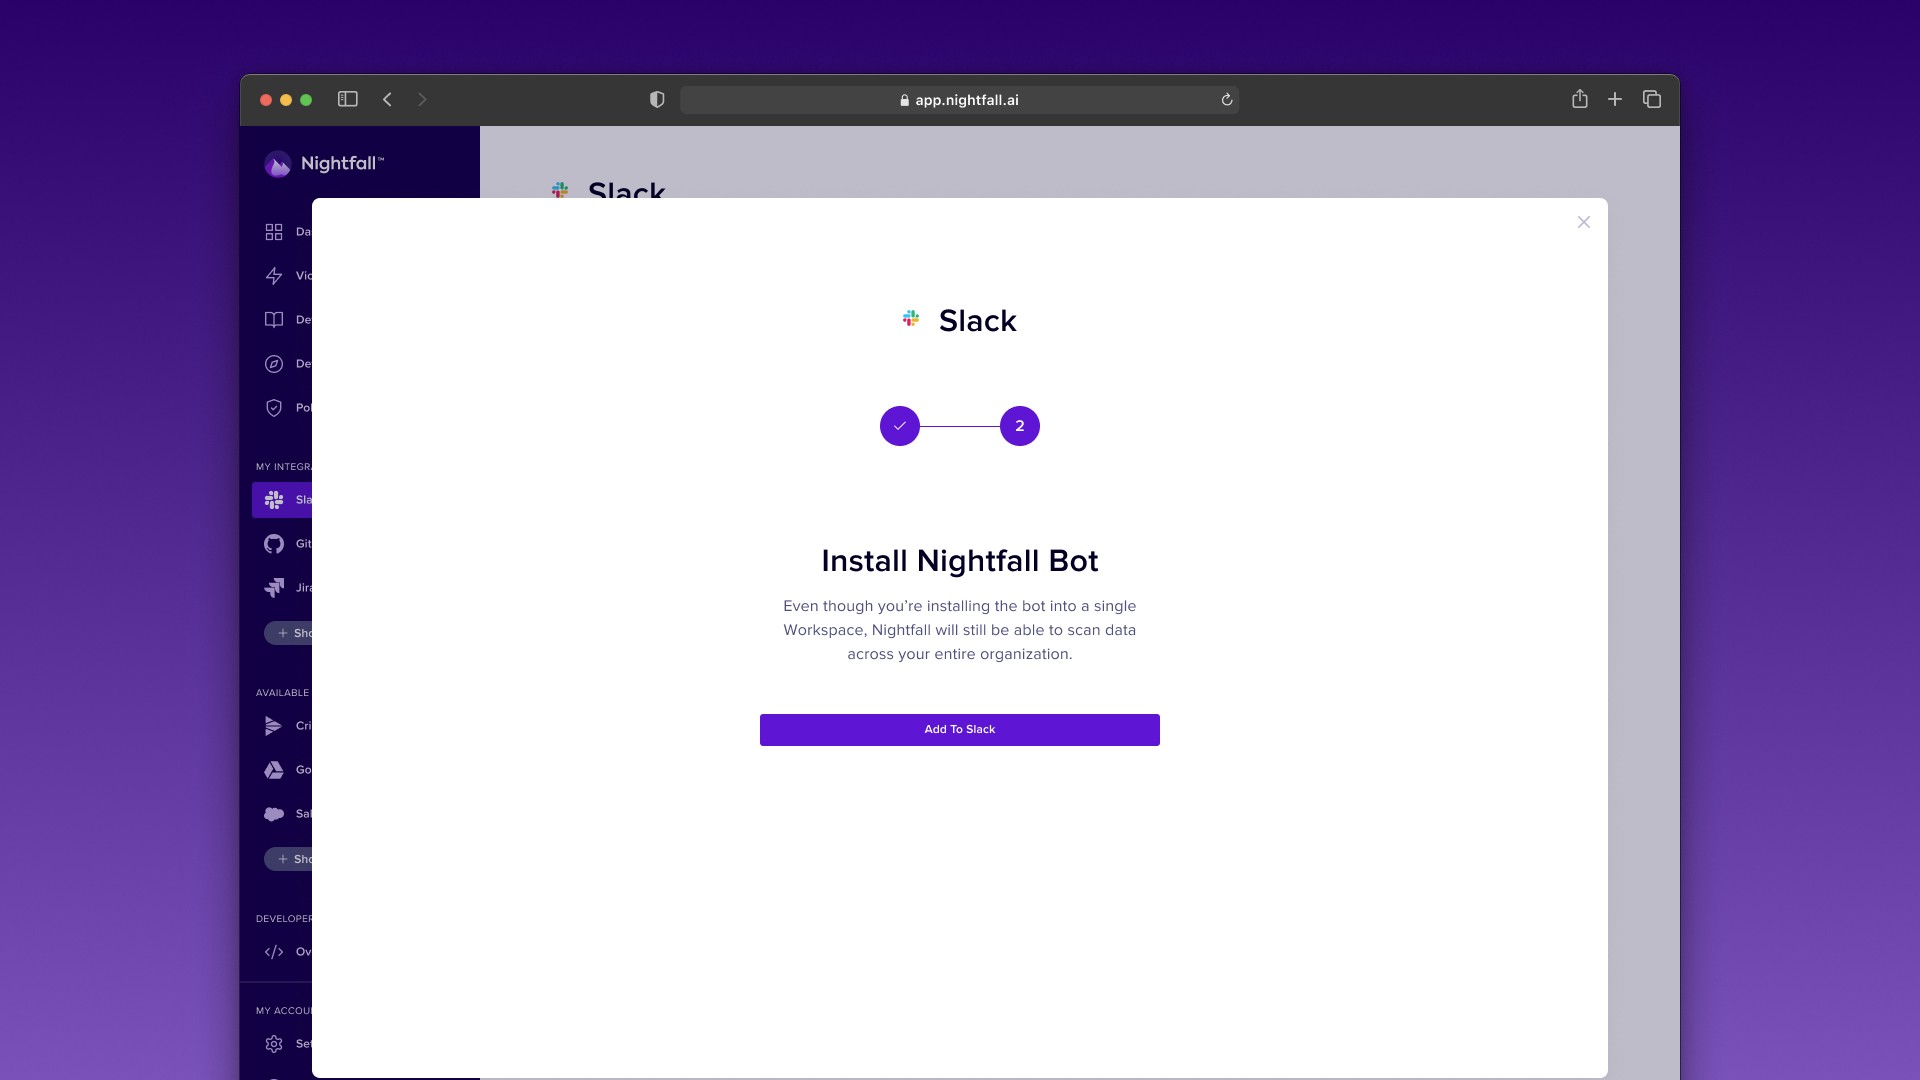
Task: Open the book icon in sidebar
Action: point(274,320)
